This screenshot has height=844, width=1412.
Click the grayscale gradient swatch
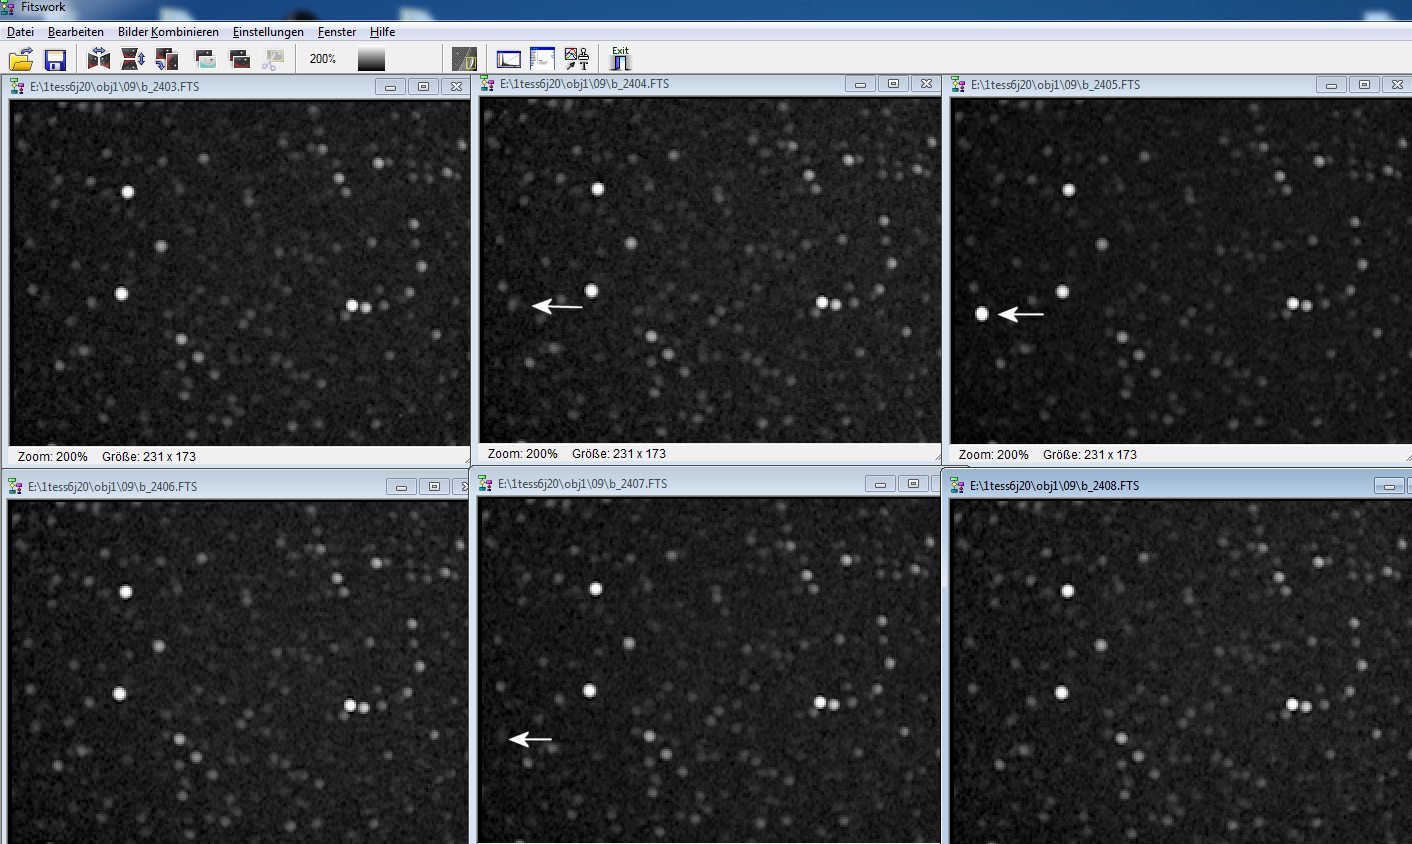coord(371,59)
